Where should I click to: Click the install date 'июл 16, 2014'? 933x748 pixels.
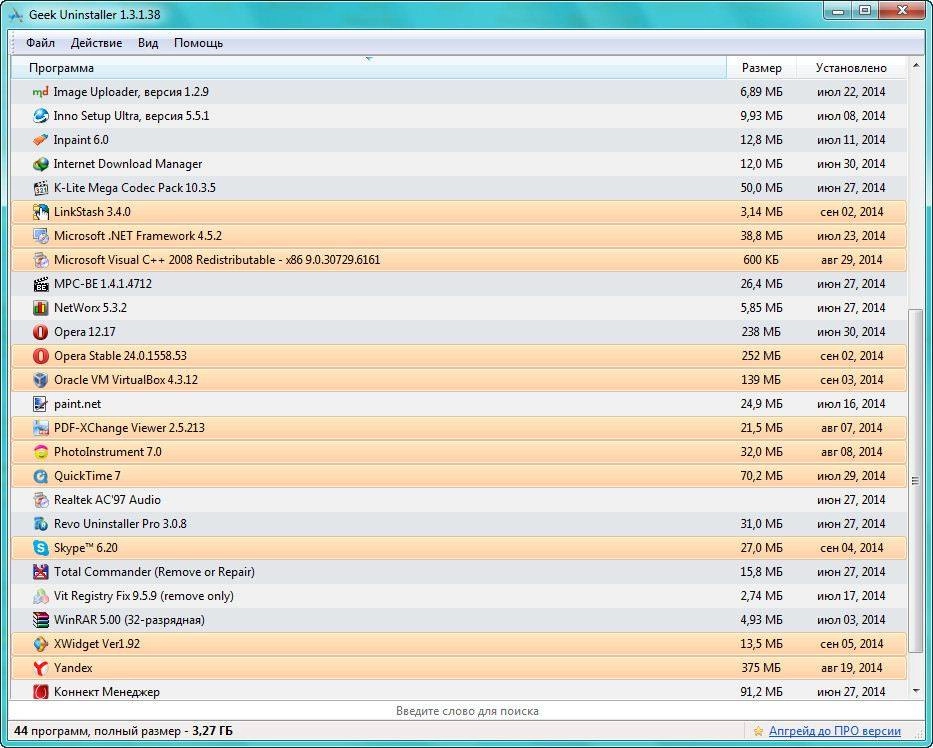point(851,404)
